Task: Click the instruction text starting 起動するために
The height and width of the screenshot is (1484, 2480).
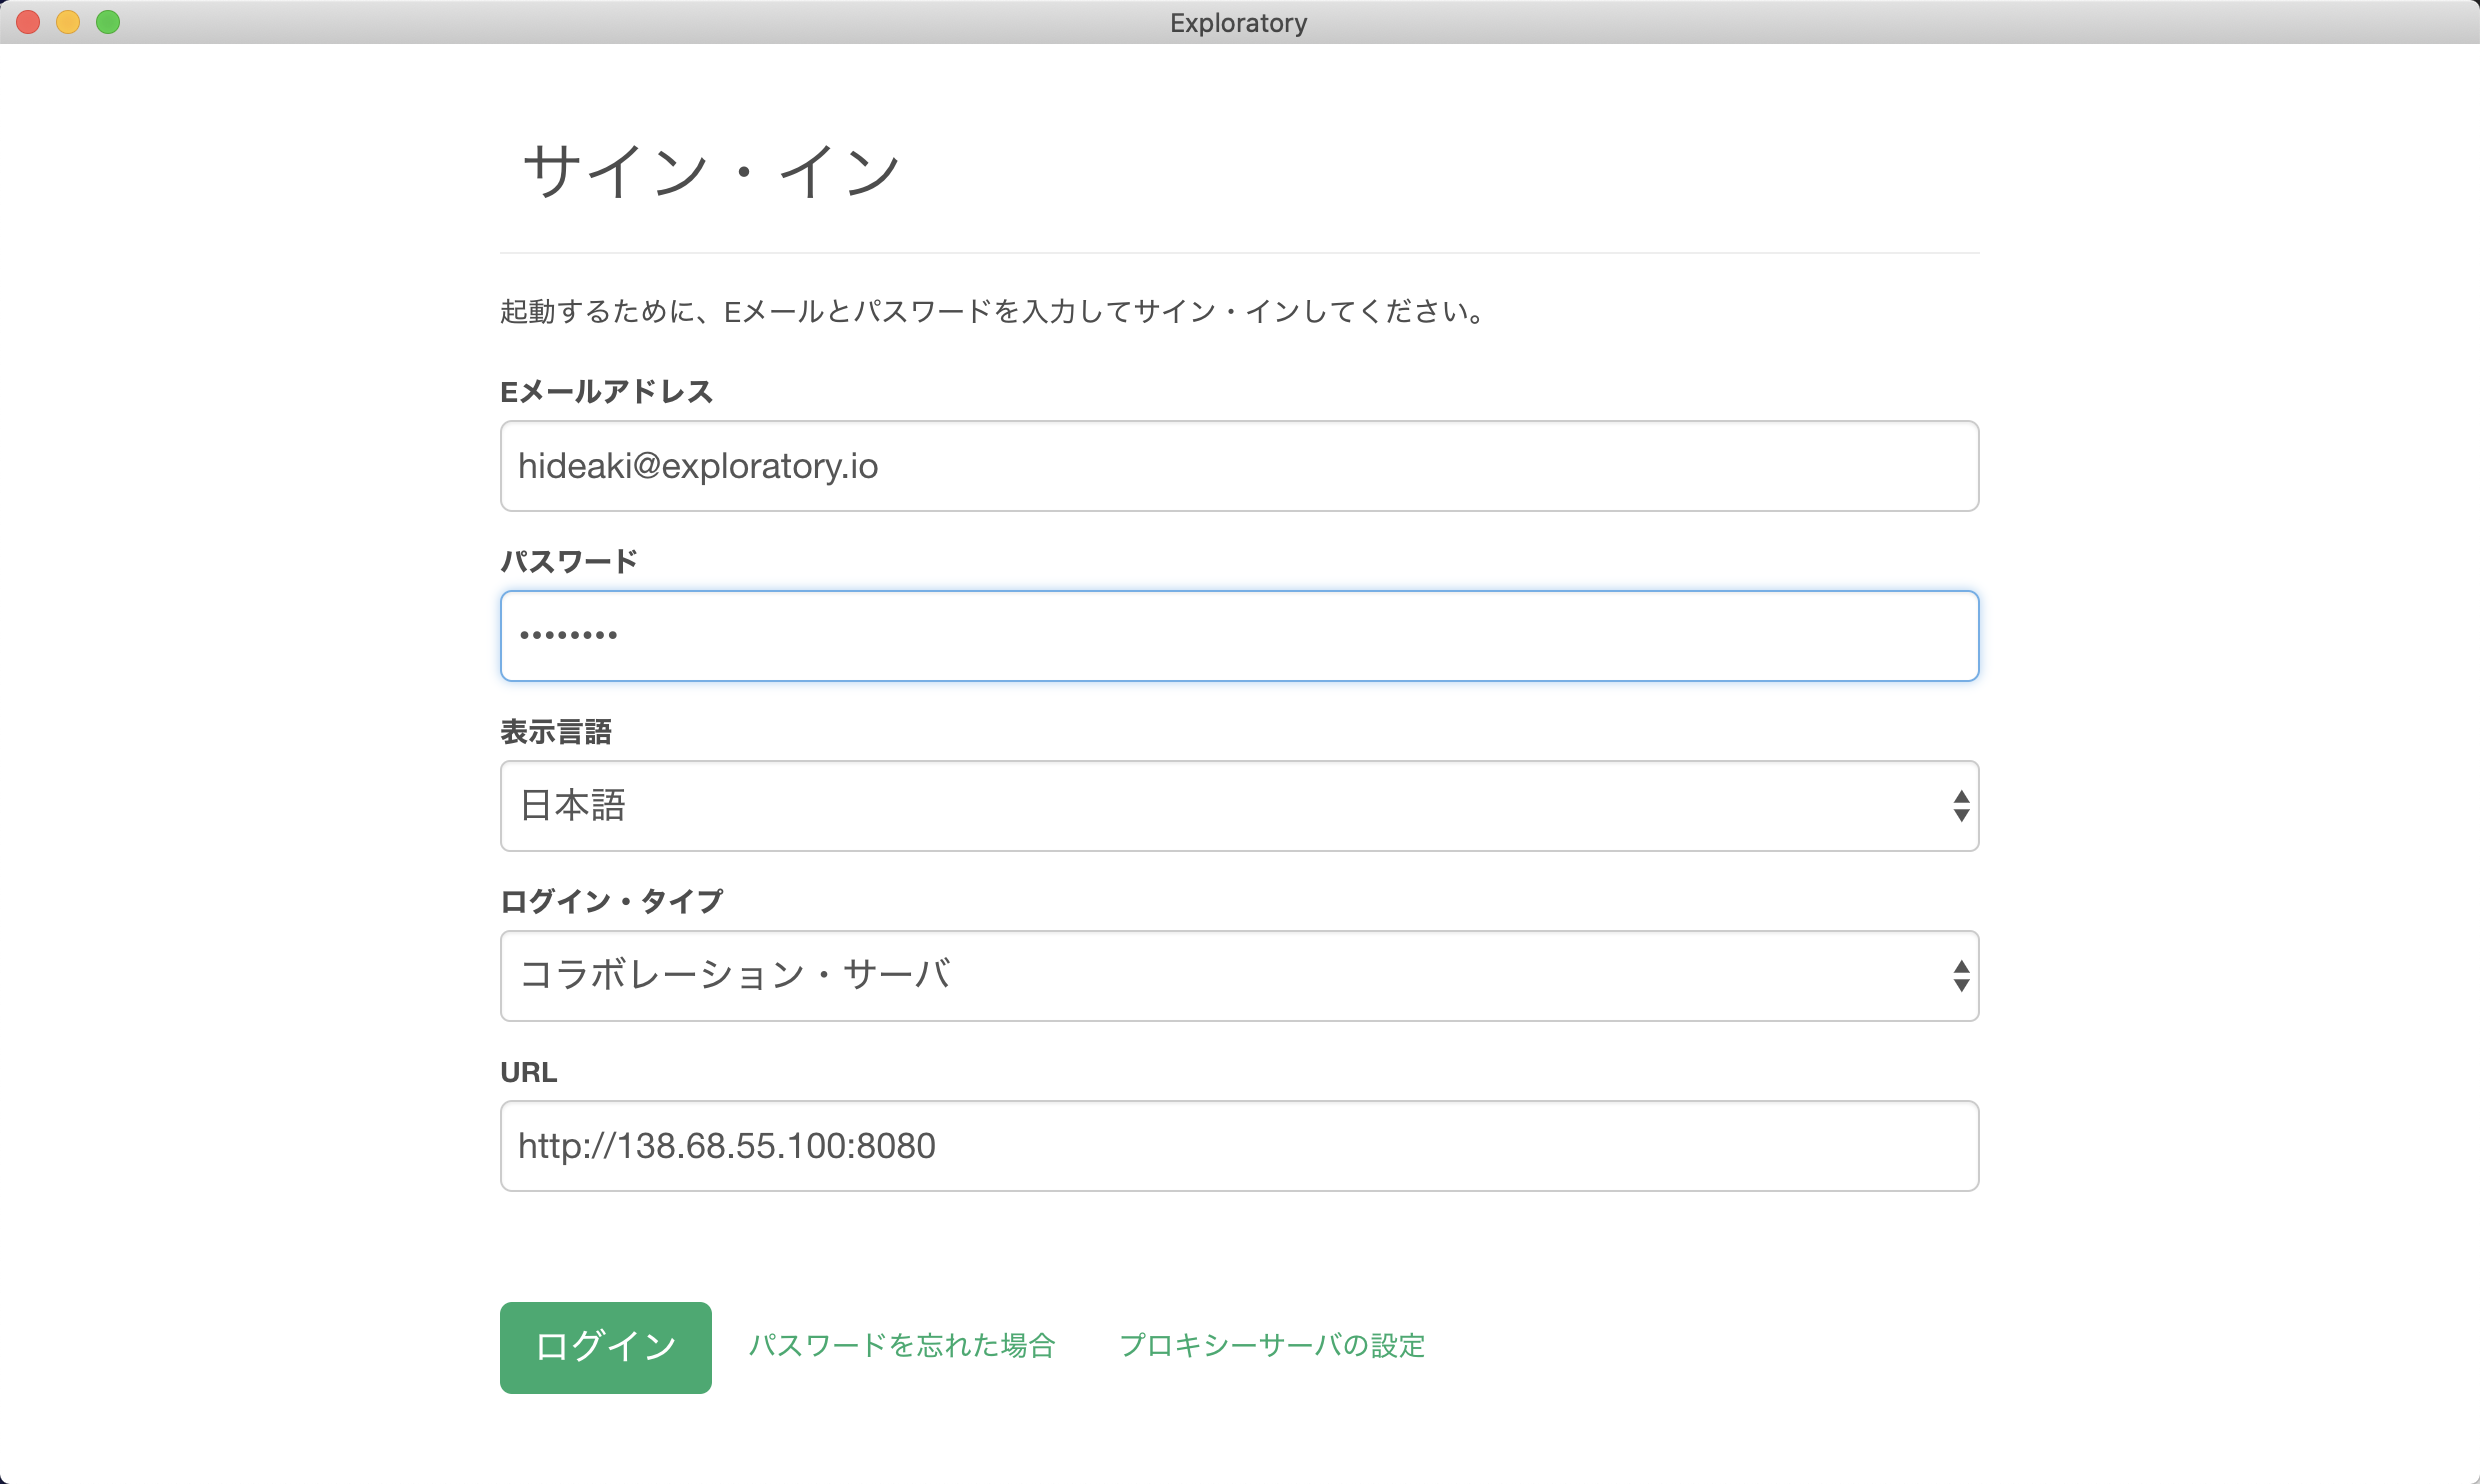Action: 993,312
